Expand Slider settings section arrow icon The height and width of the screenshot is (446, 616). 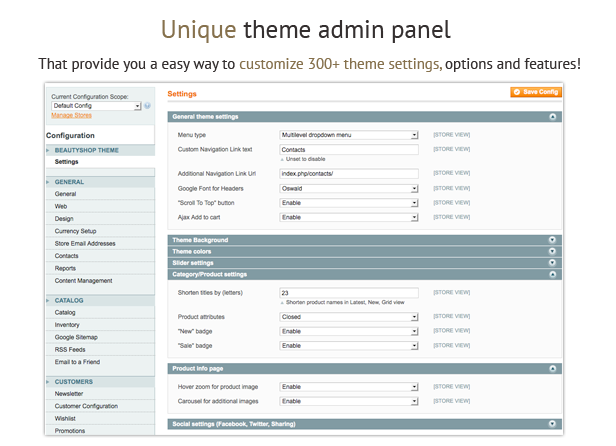click(x=553, y=263)
